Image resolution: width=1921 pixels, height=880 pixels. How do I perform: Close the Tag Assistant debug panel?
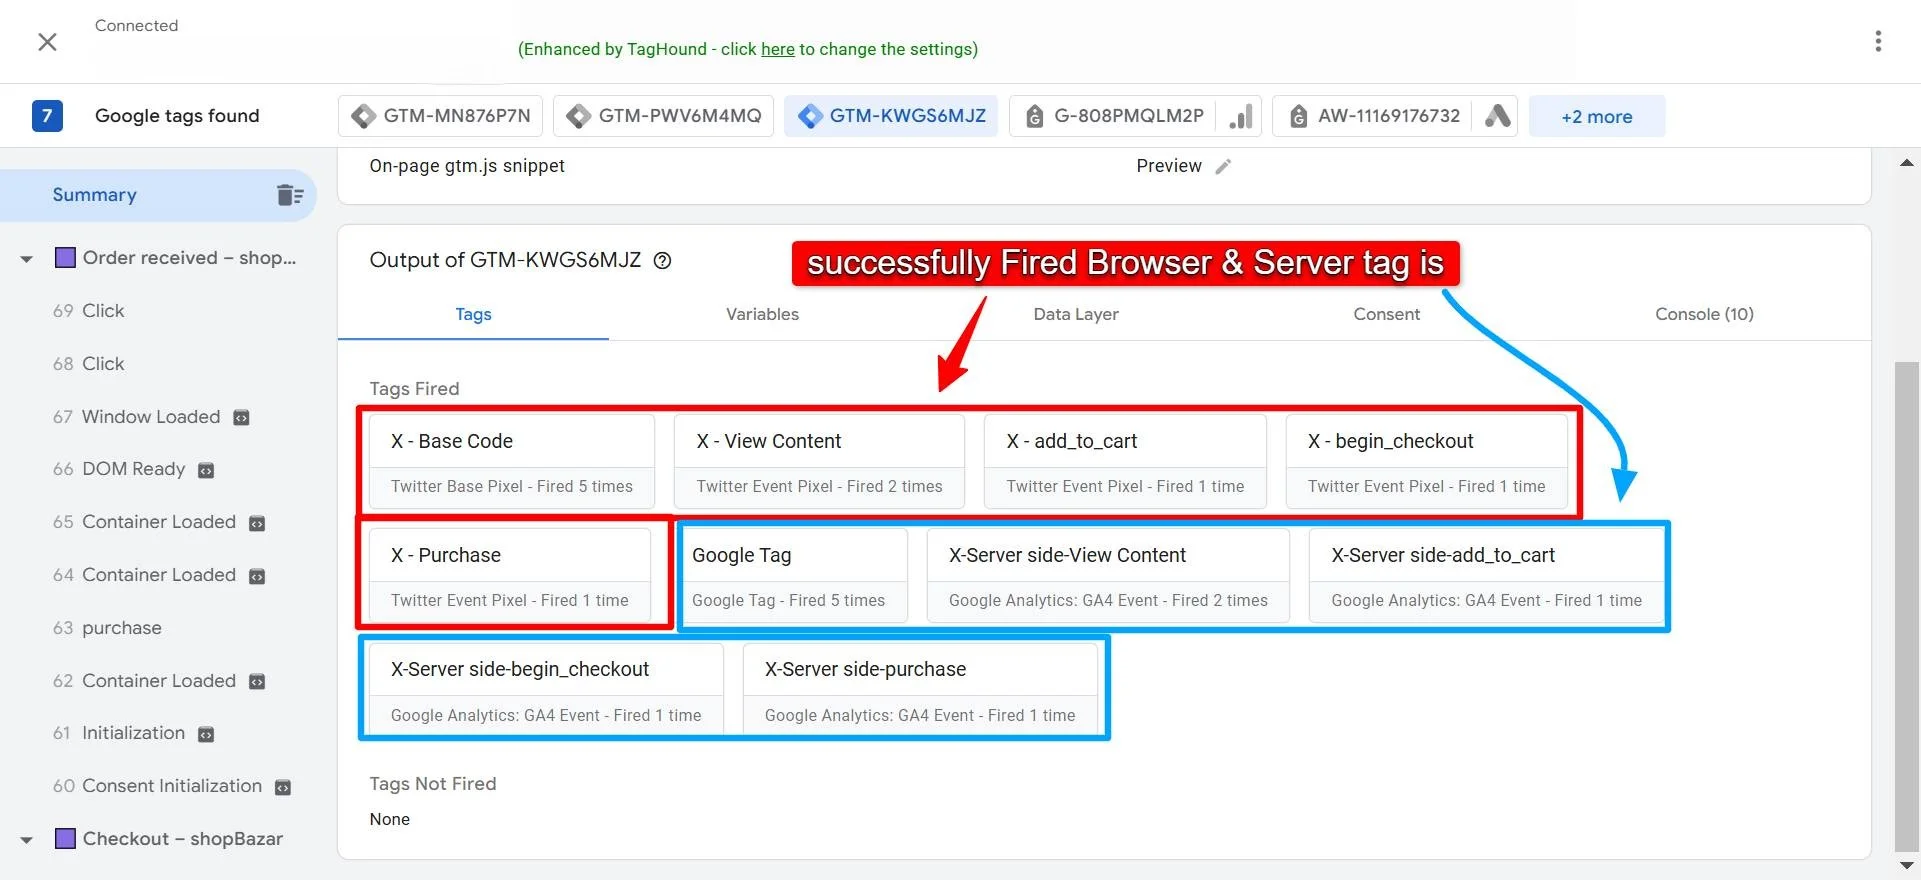pos(47,42)
